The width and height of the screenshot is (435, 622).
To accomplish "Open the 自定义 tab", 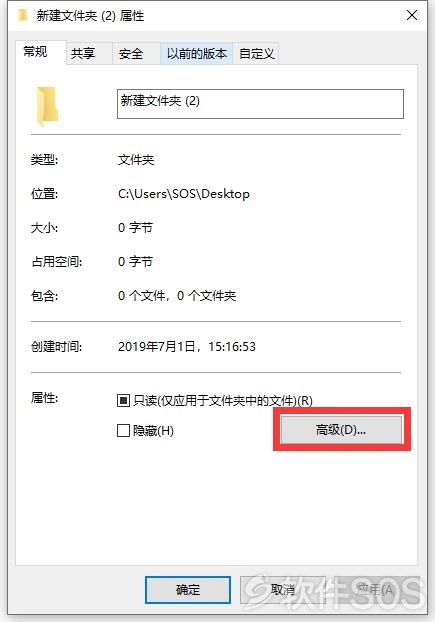I will coord(256,54).
